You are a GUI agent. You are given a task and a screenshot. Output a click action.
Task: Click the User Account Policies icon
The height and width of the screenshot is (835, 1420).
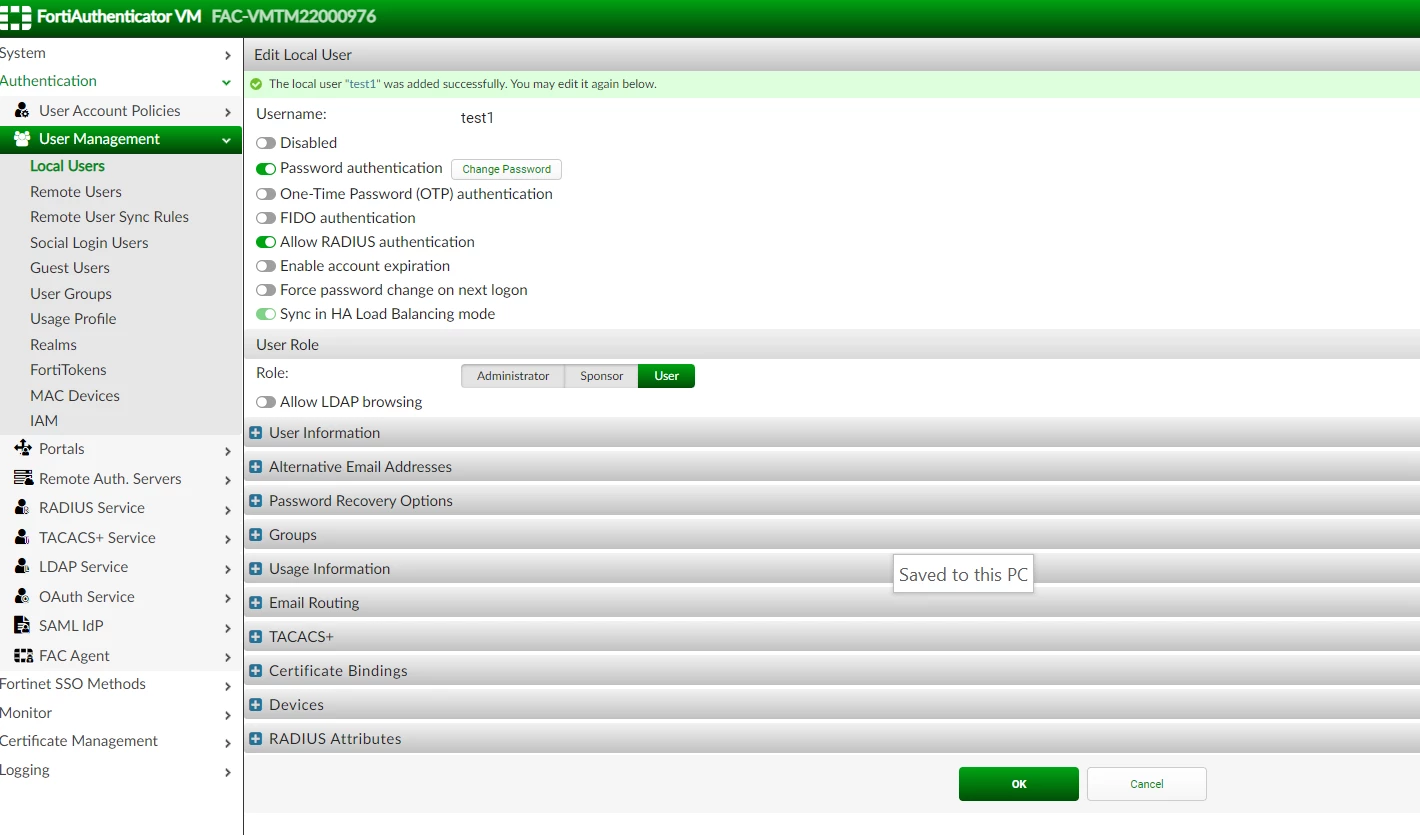click(x=22, y=111)
